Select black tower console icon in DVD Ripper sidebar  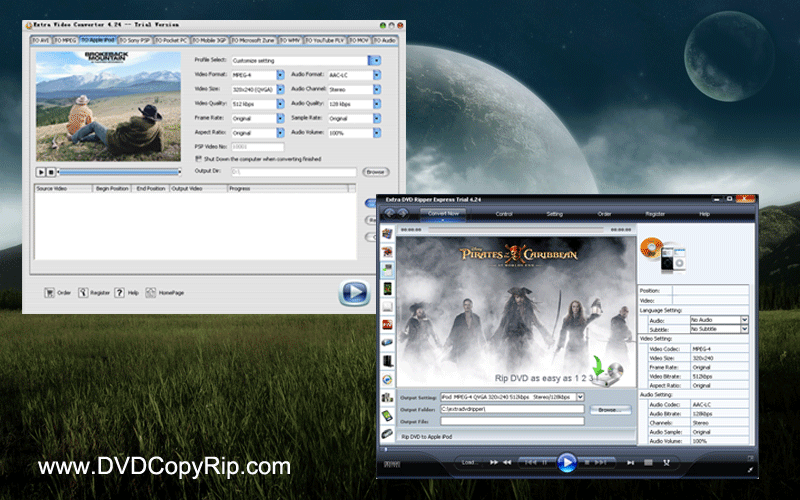387,361
